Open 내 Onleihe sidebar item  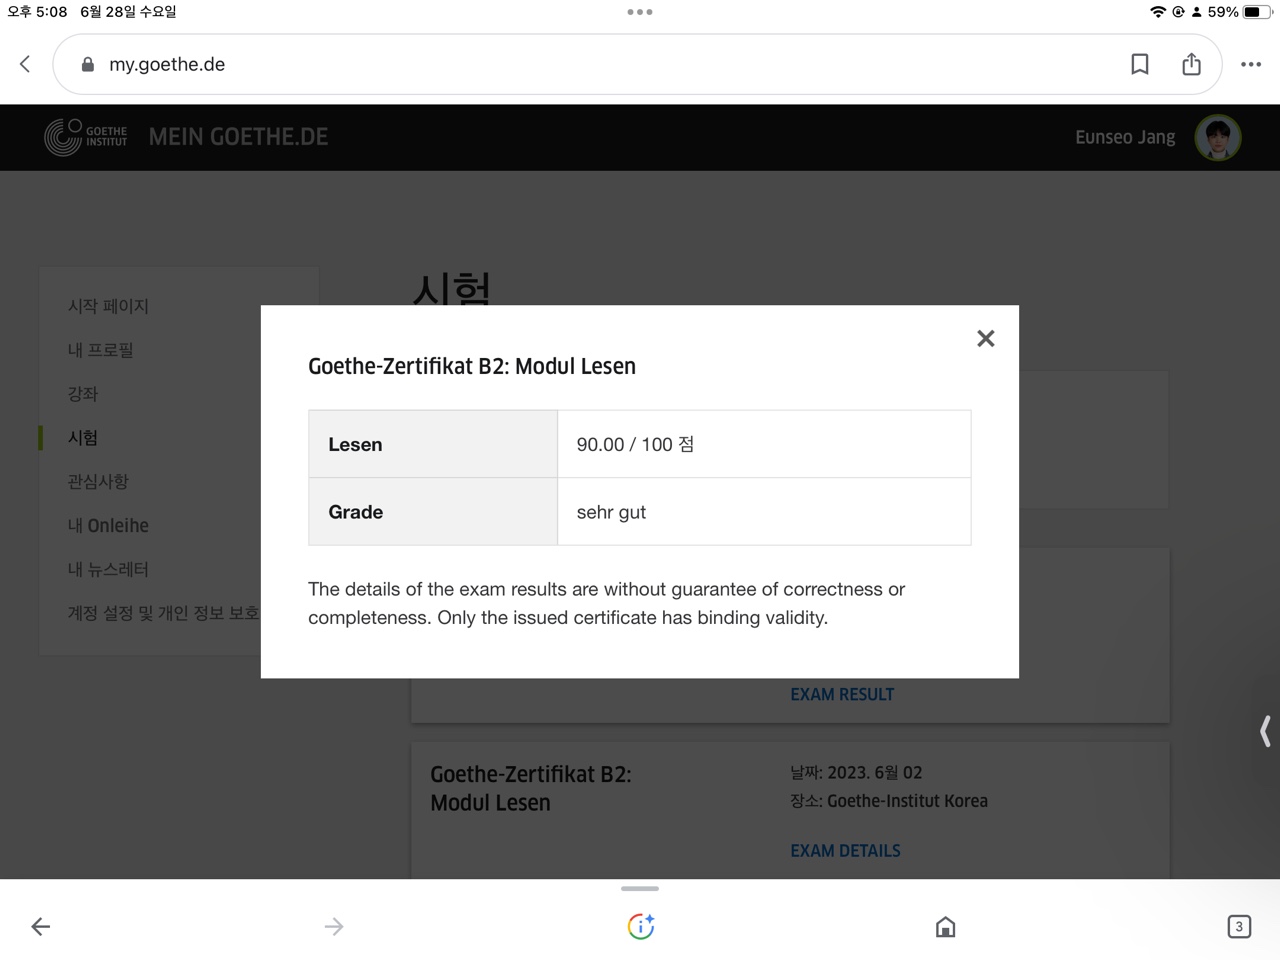108,525
